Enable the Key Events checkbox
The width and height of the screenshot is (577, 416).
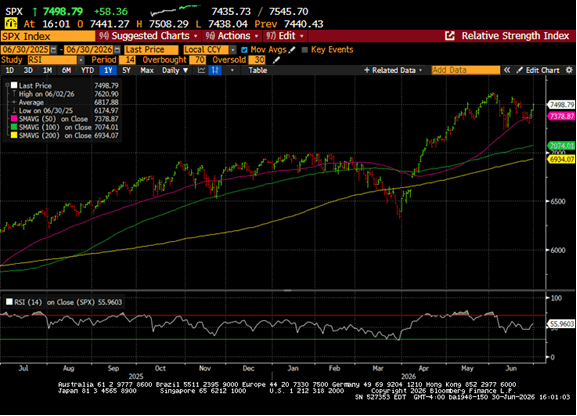304,50
